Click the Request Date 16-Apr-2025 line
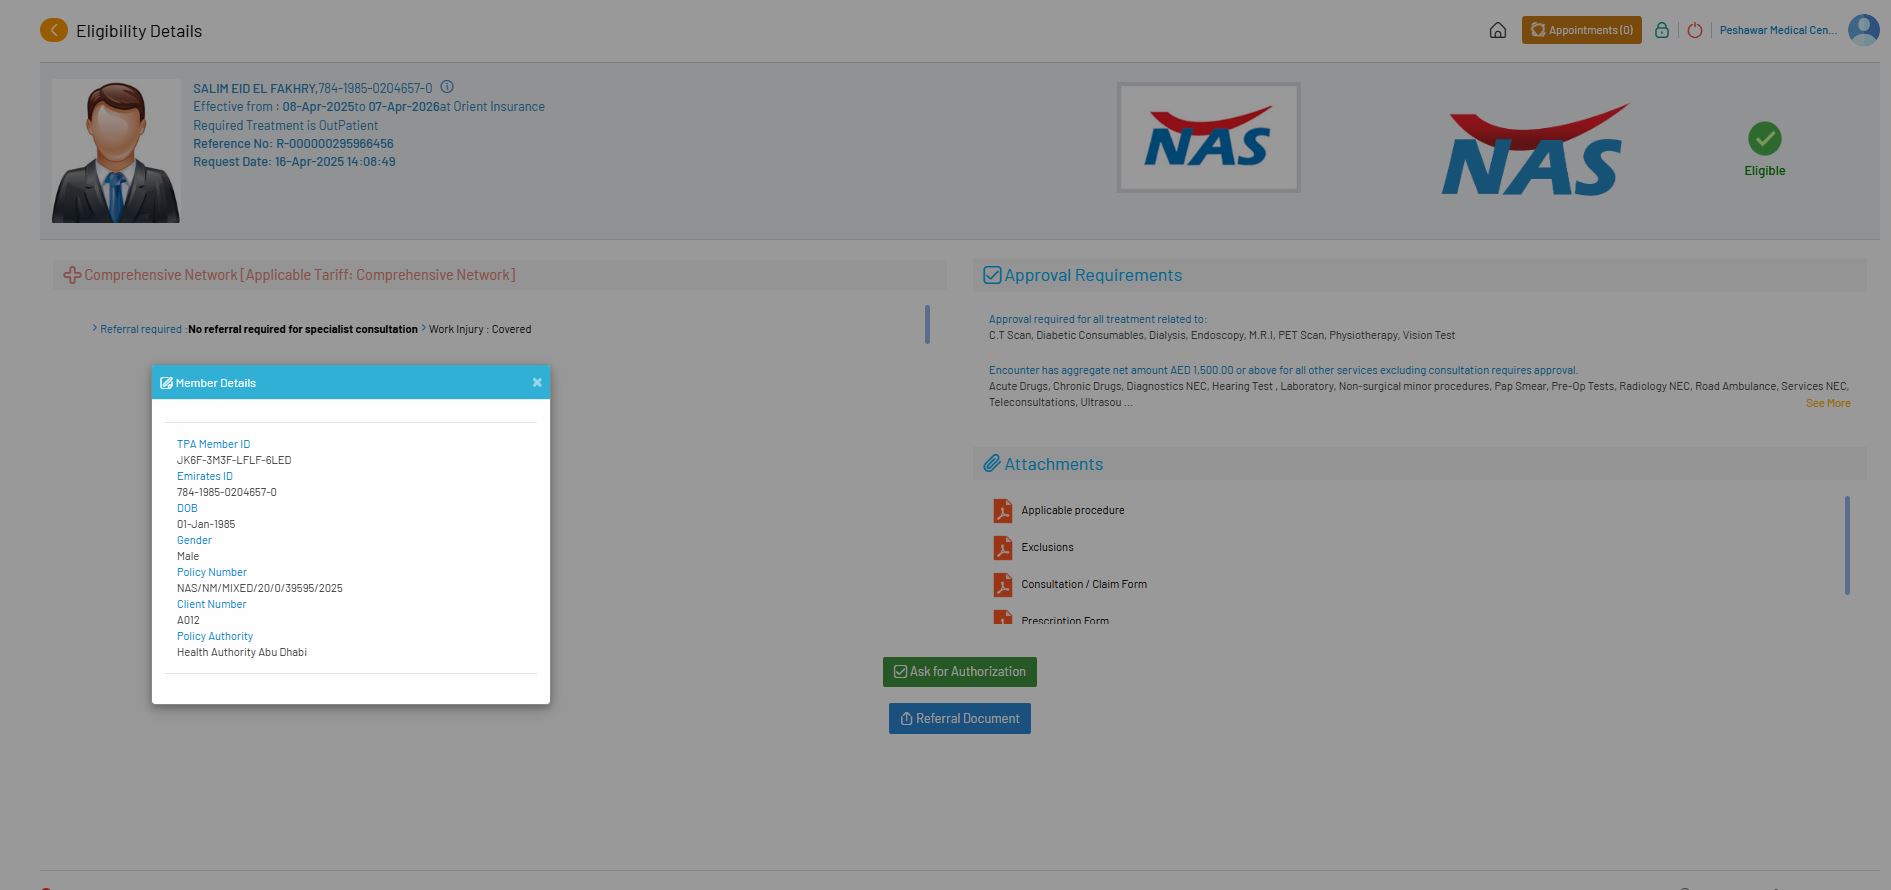Image resolution: width=1891 pixels, height=890 pixels. [x=294, y=161]
